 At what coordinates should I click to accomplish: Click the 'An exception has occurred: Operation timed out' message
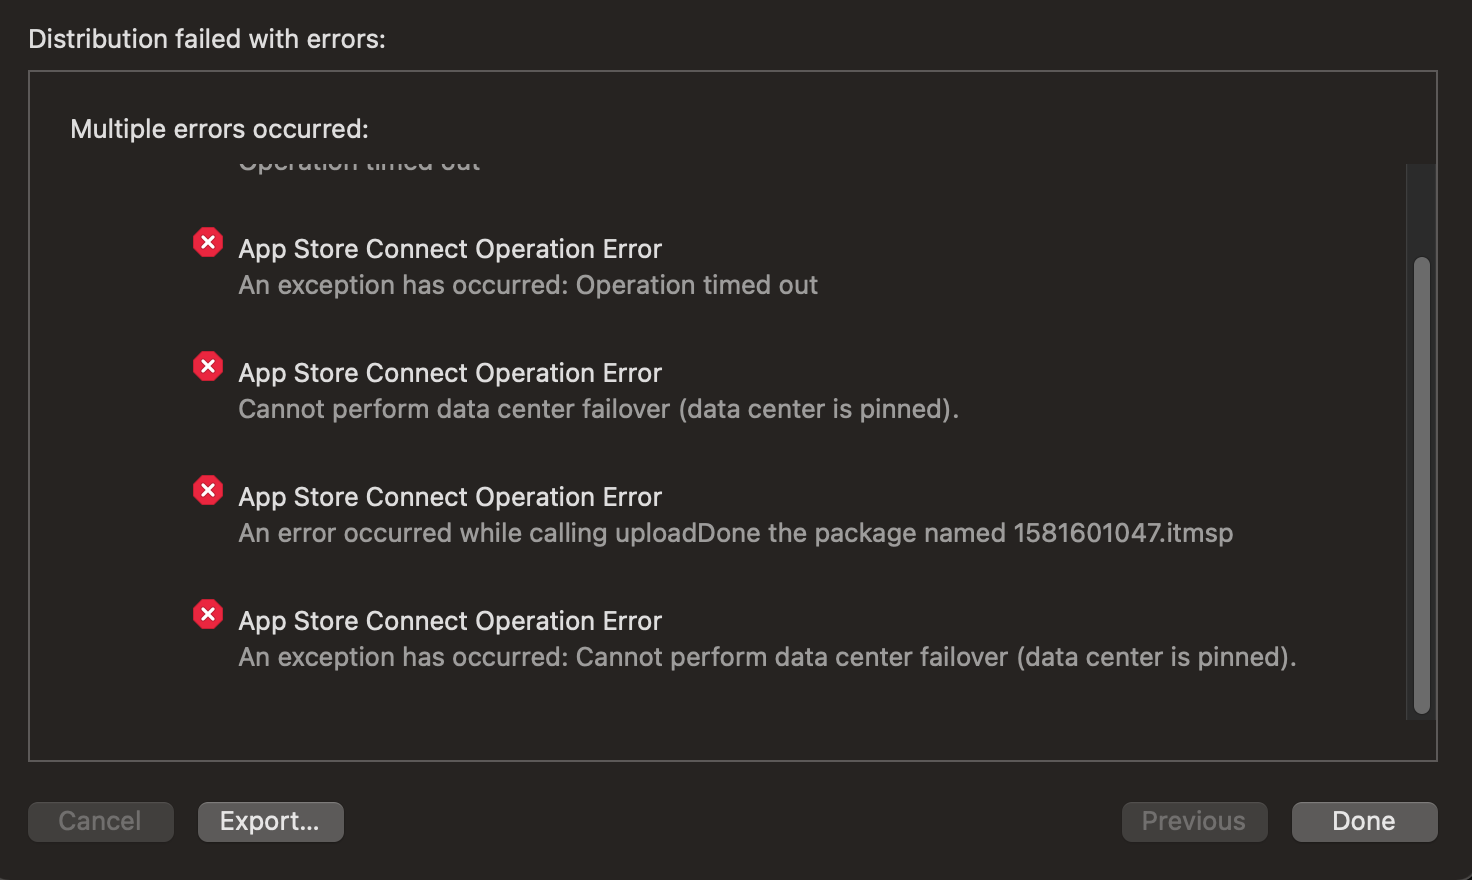click(x=528, y=285)
